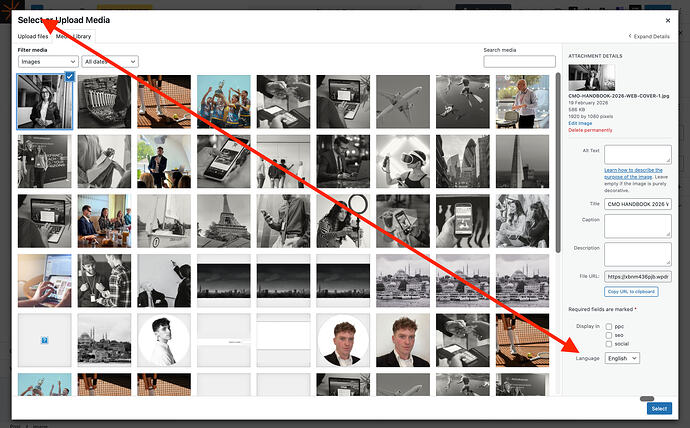Click the '19 February 2026' upload date
690x428 pixels.
click(588, 102)
